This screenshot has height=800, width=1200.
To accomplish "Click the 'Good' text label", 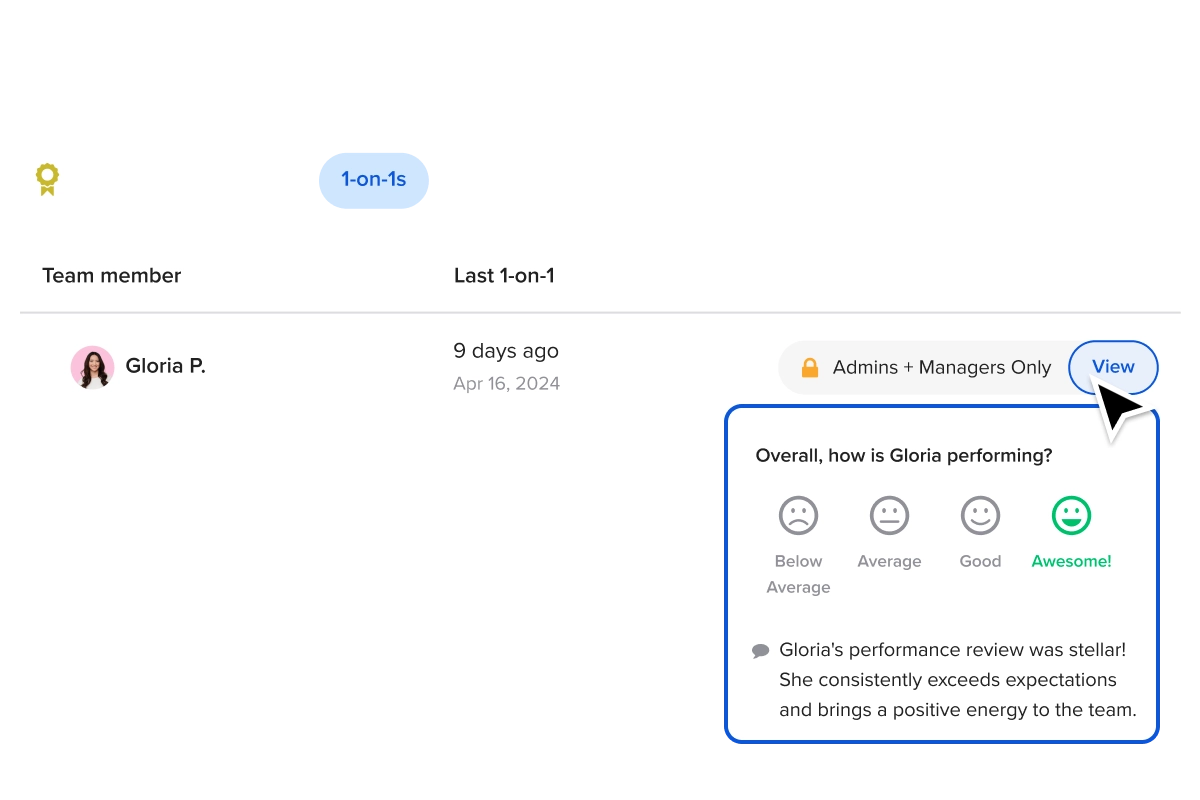I will pyautogui.click(x=980, y=562).
